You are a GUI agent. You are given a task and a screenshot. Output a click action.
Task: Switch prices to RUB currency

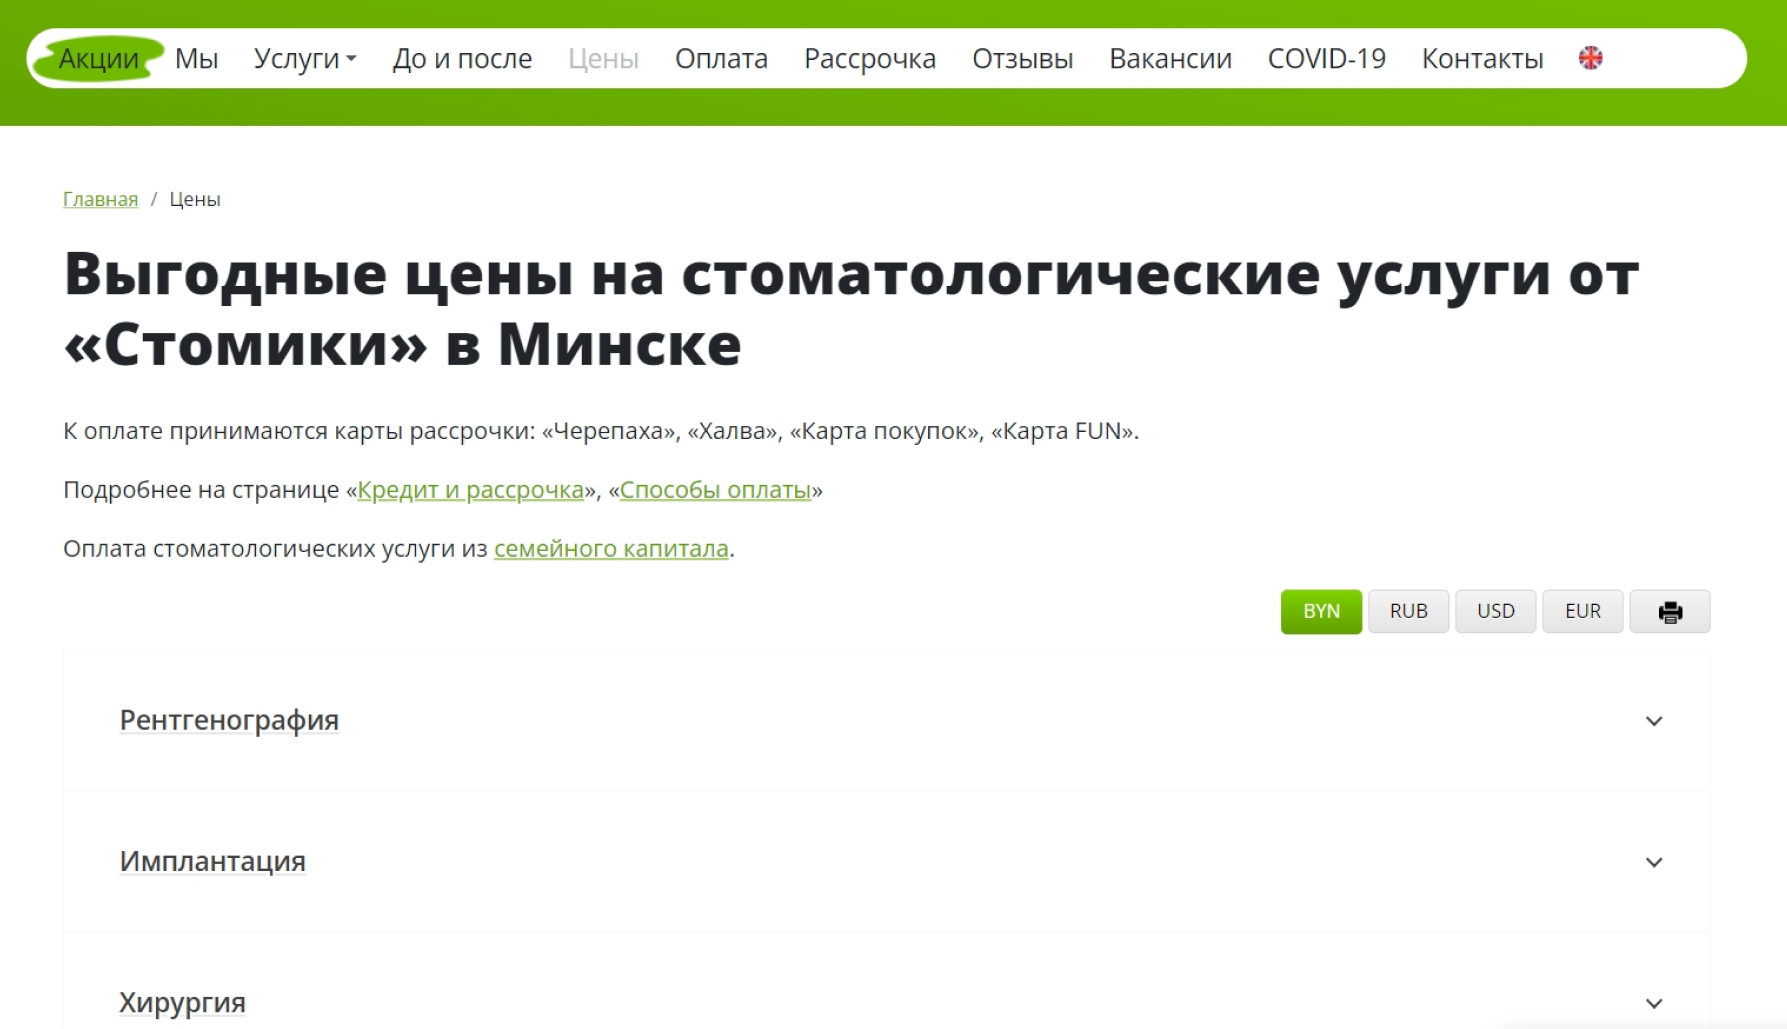1408,612
